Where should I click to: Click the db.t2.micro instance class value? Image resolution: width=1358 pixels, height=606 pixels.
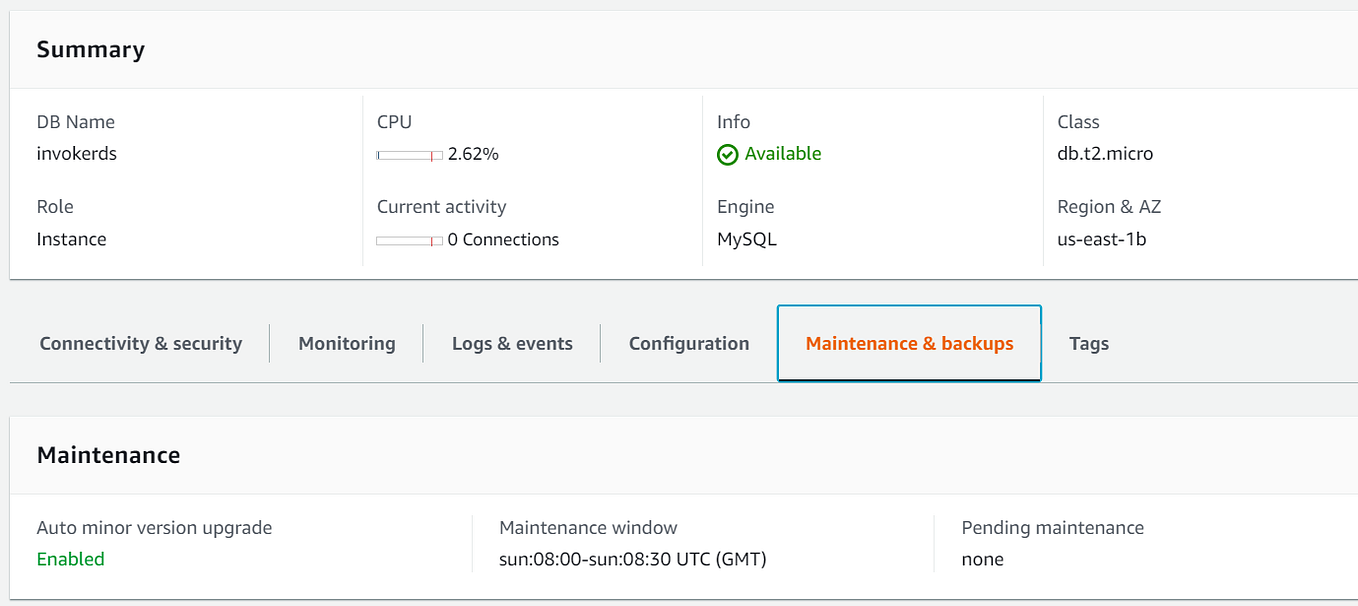pos(1104,154)
